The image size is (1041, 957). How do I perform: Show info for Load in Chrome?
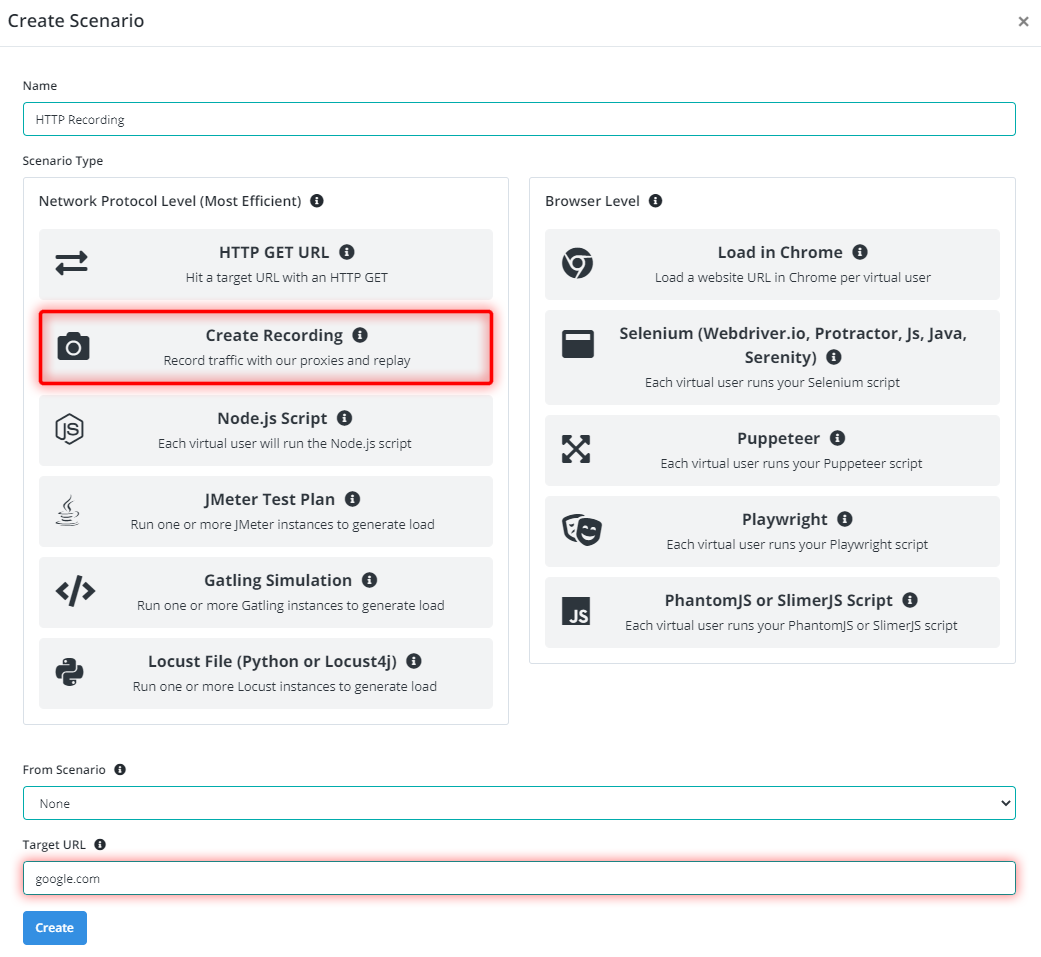coord(860,252)
